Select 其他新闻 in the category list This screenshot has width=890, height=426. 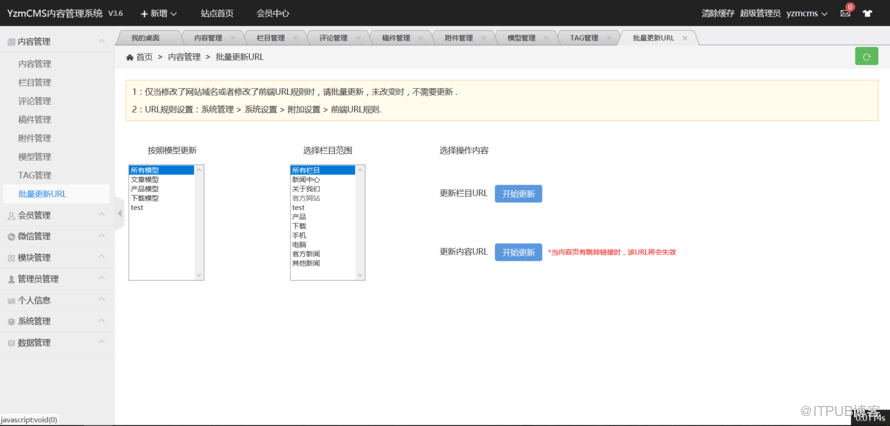(323, 263)
